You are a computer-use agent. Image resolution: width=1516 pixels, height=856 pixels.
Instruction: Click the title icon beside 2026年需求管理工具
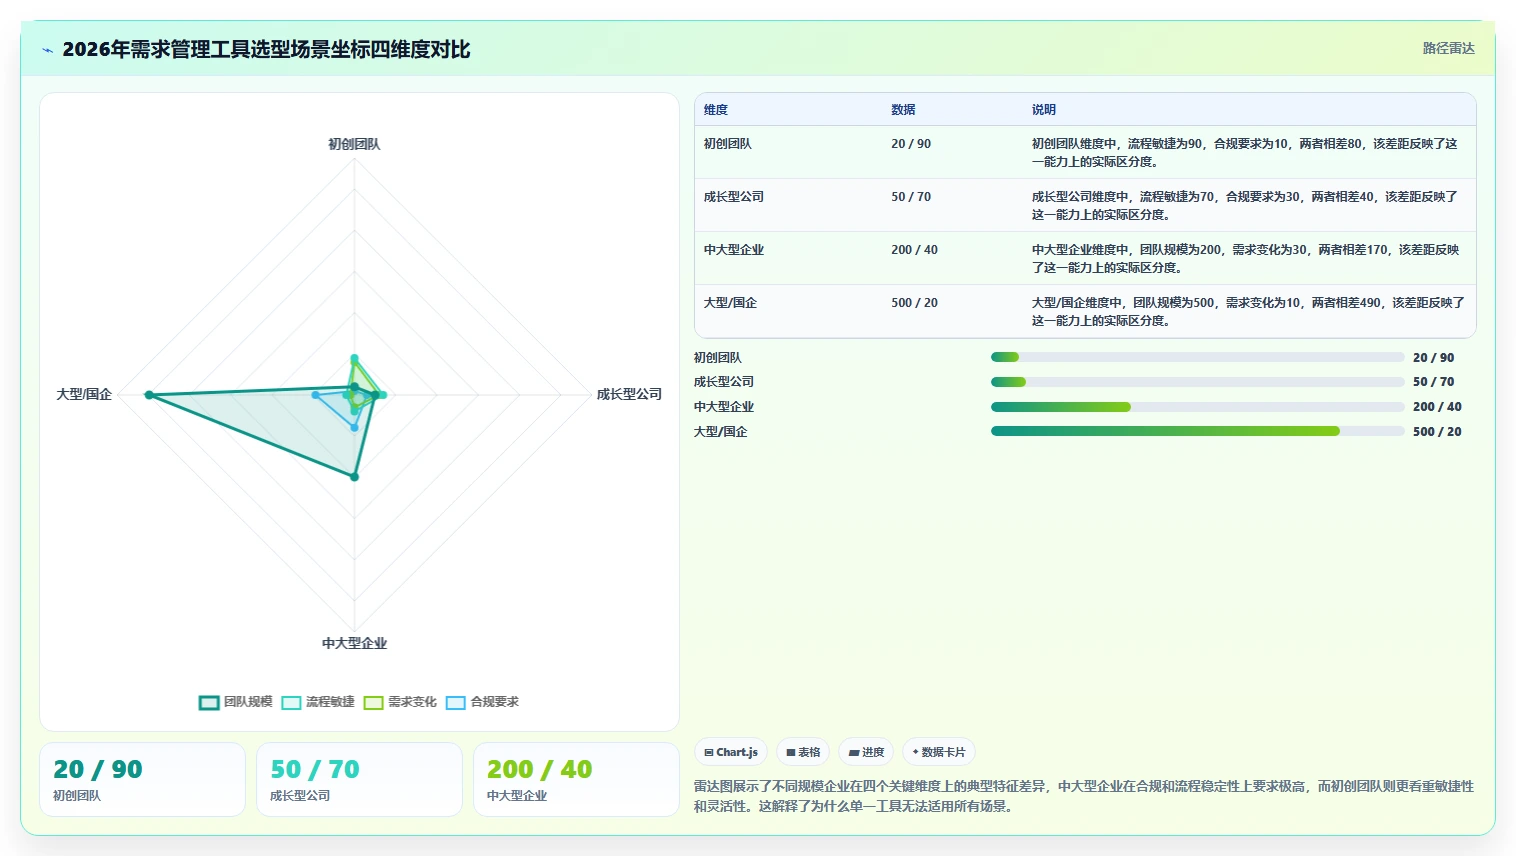pos(47,50)
